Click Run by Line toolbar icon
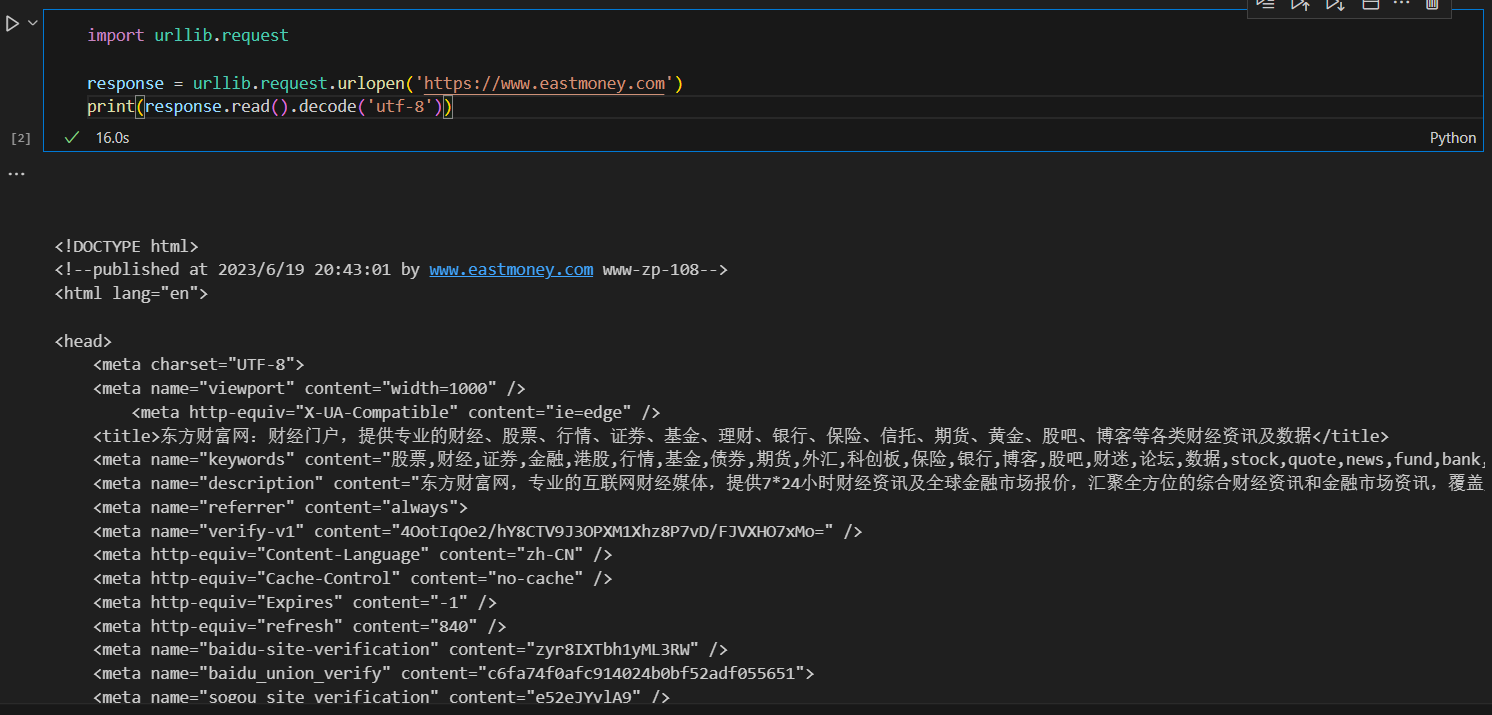The image size is (1492, 715). pos(1266,4)
